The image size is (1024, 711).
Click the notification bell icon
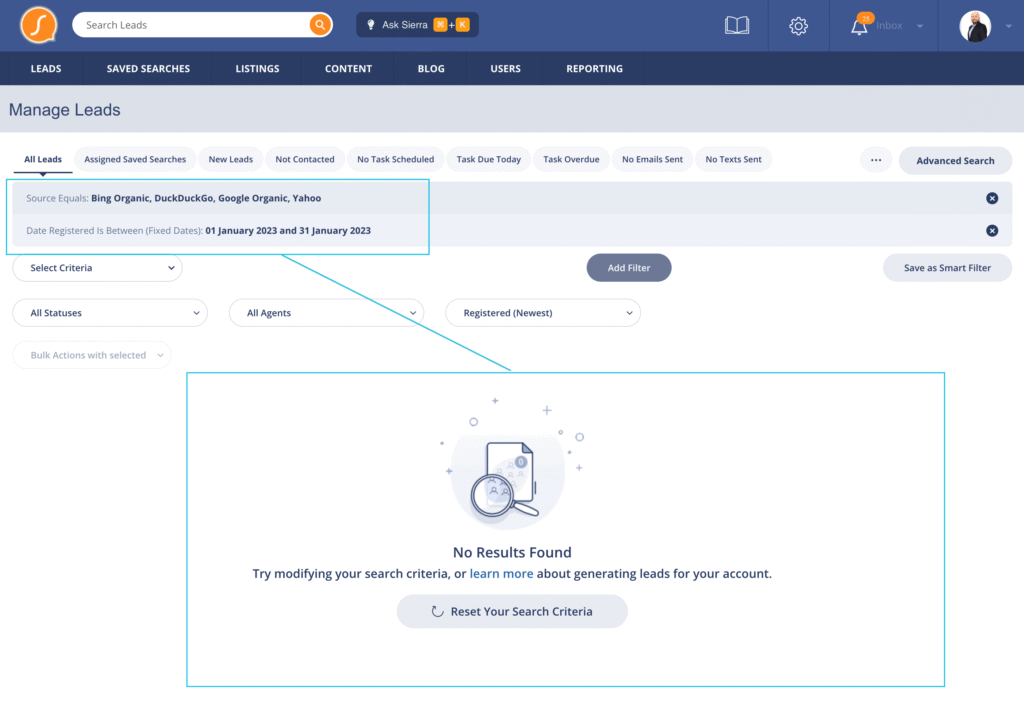click(x=859, y=26)
